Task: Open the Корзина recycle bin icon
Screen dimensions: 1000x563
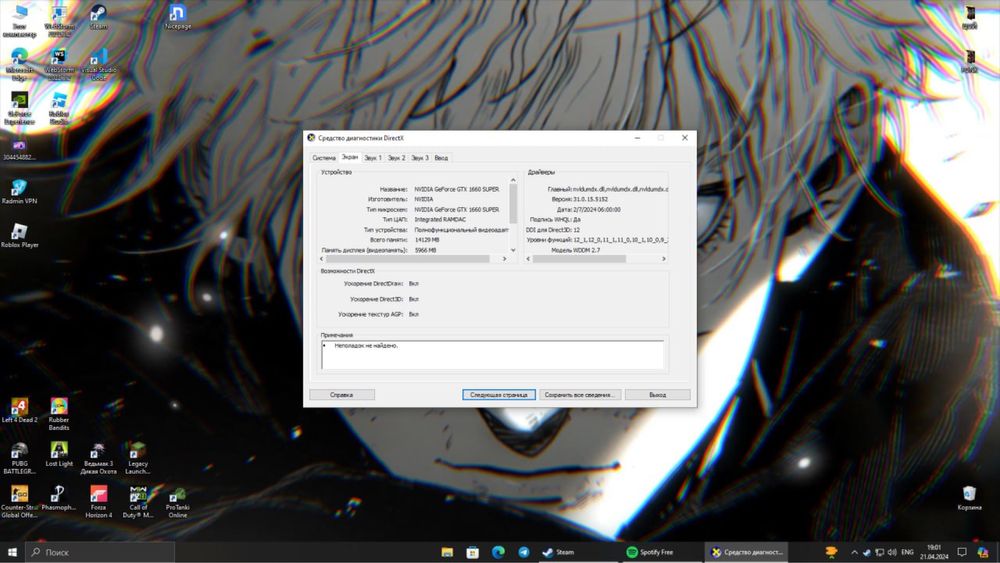Action: click(x=969, y=499)
